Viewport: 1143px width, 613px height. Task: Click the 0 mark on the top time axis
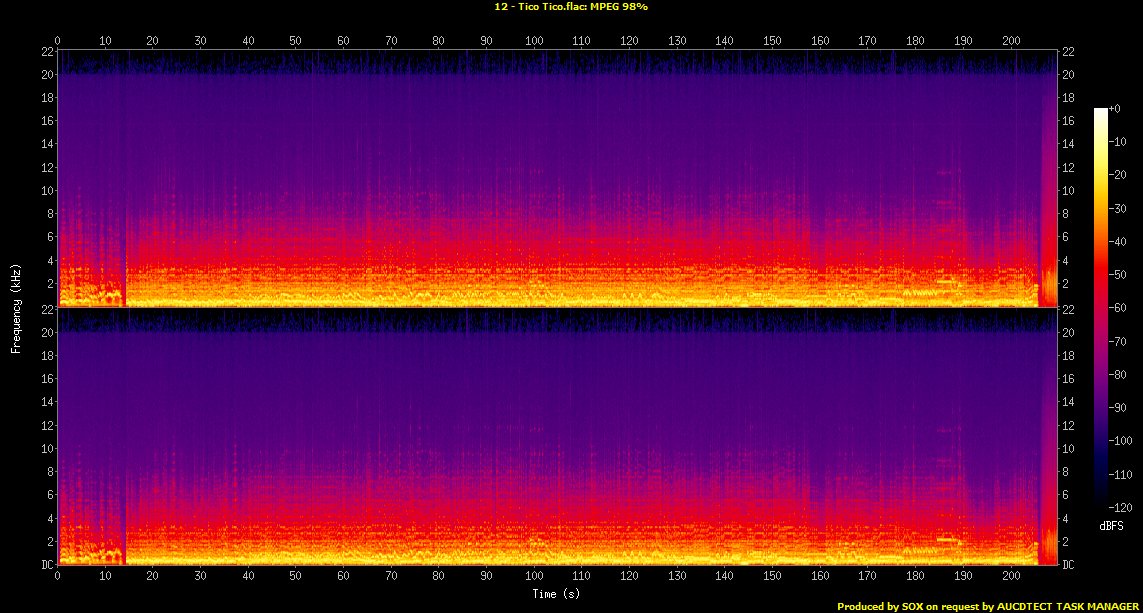pyautogui.click(x=58, y=40)
